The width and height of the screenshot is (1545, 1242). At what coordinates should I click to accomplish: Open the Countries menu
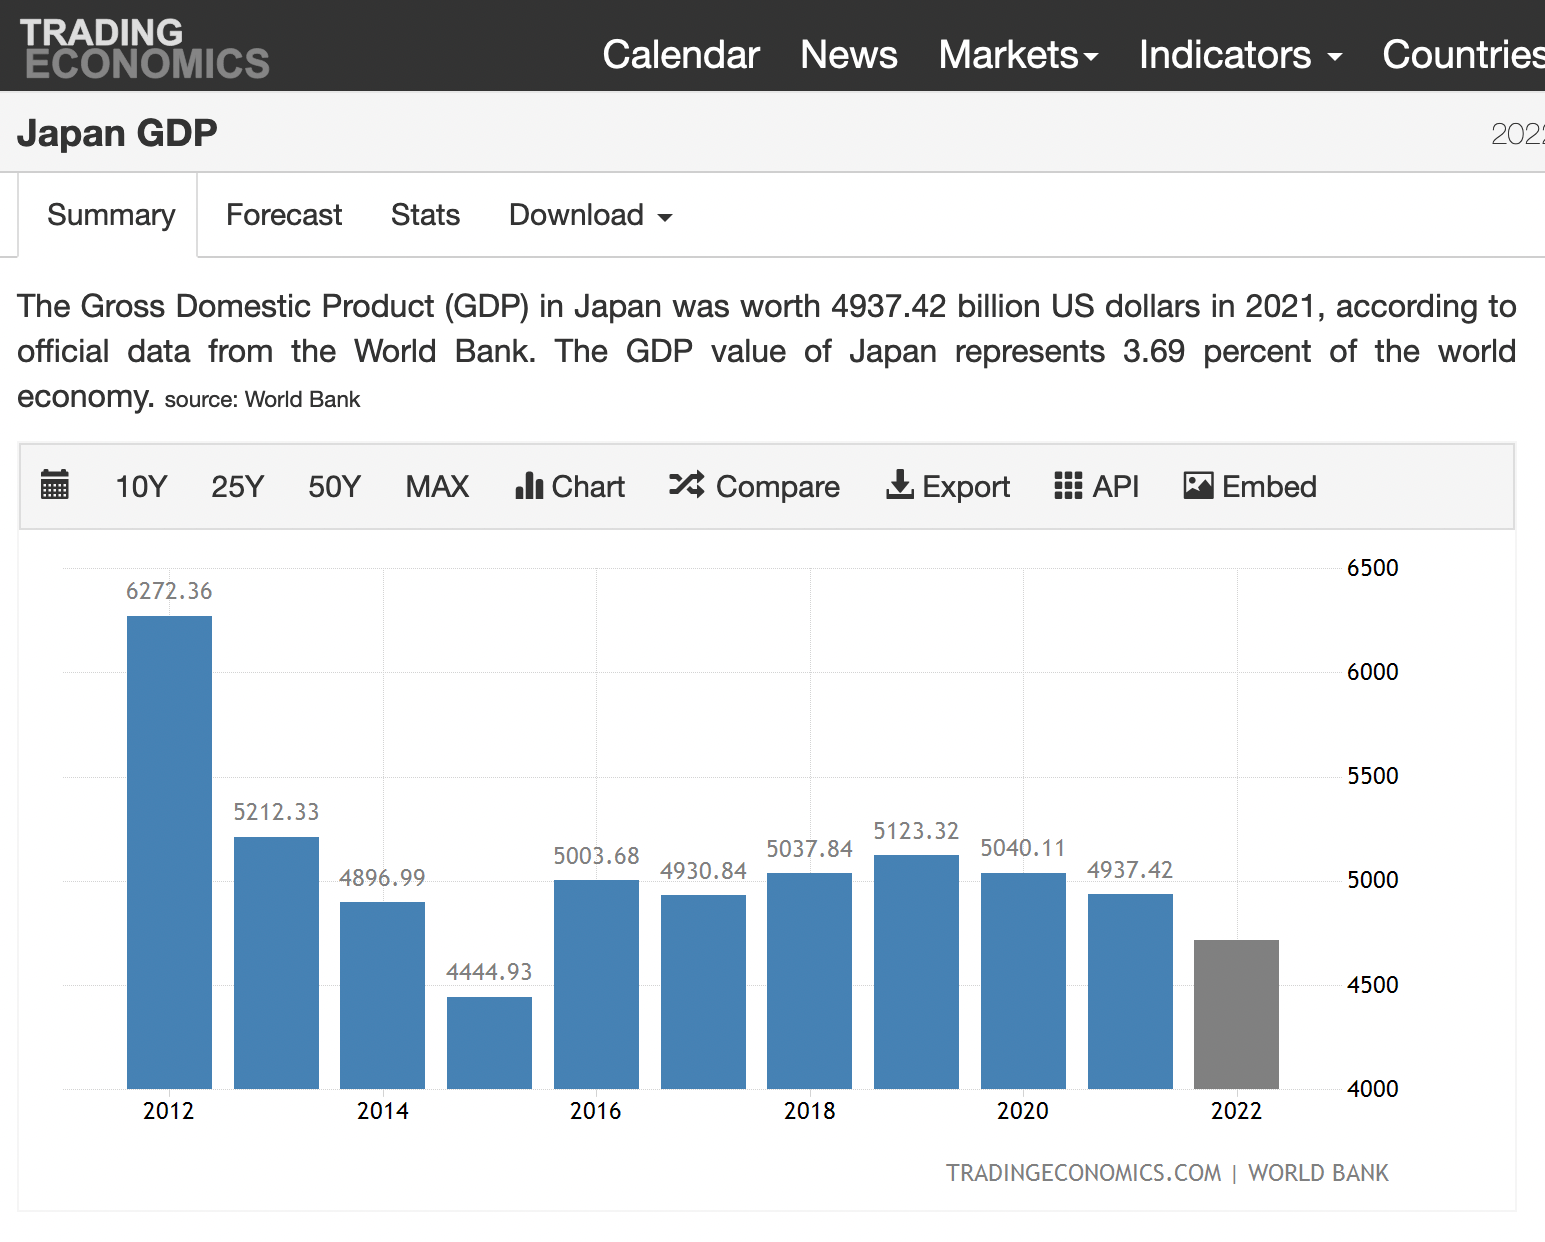pyautogui.click(x=1463, y=55)
